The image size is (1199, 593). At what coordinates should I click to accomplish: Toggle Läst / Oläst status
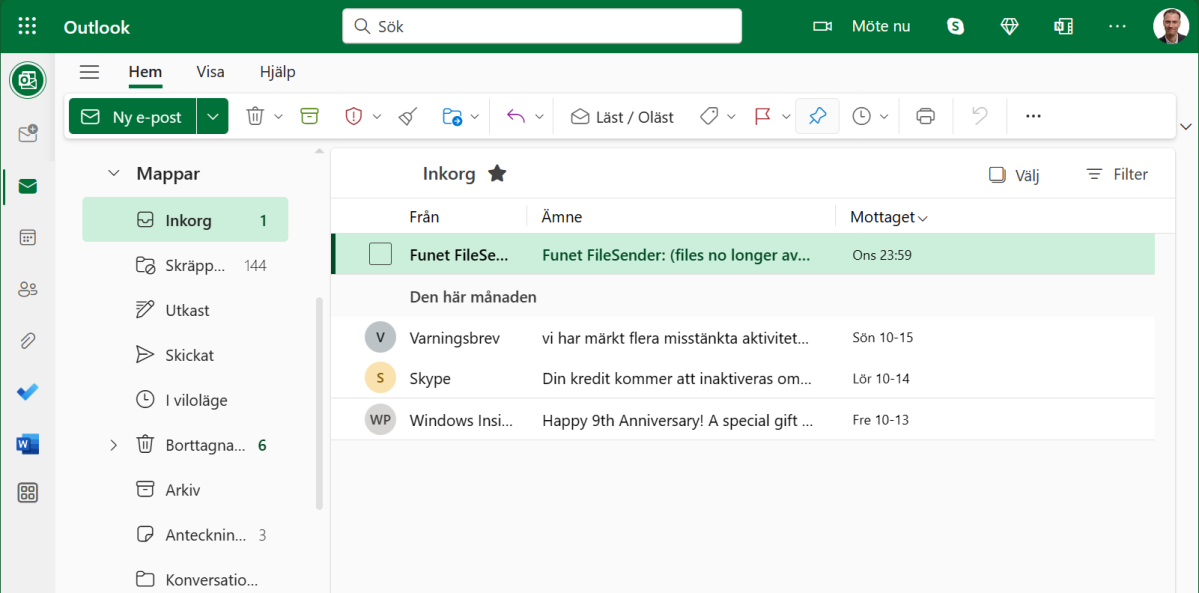(622, 117)
